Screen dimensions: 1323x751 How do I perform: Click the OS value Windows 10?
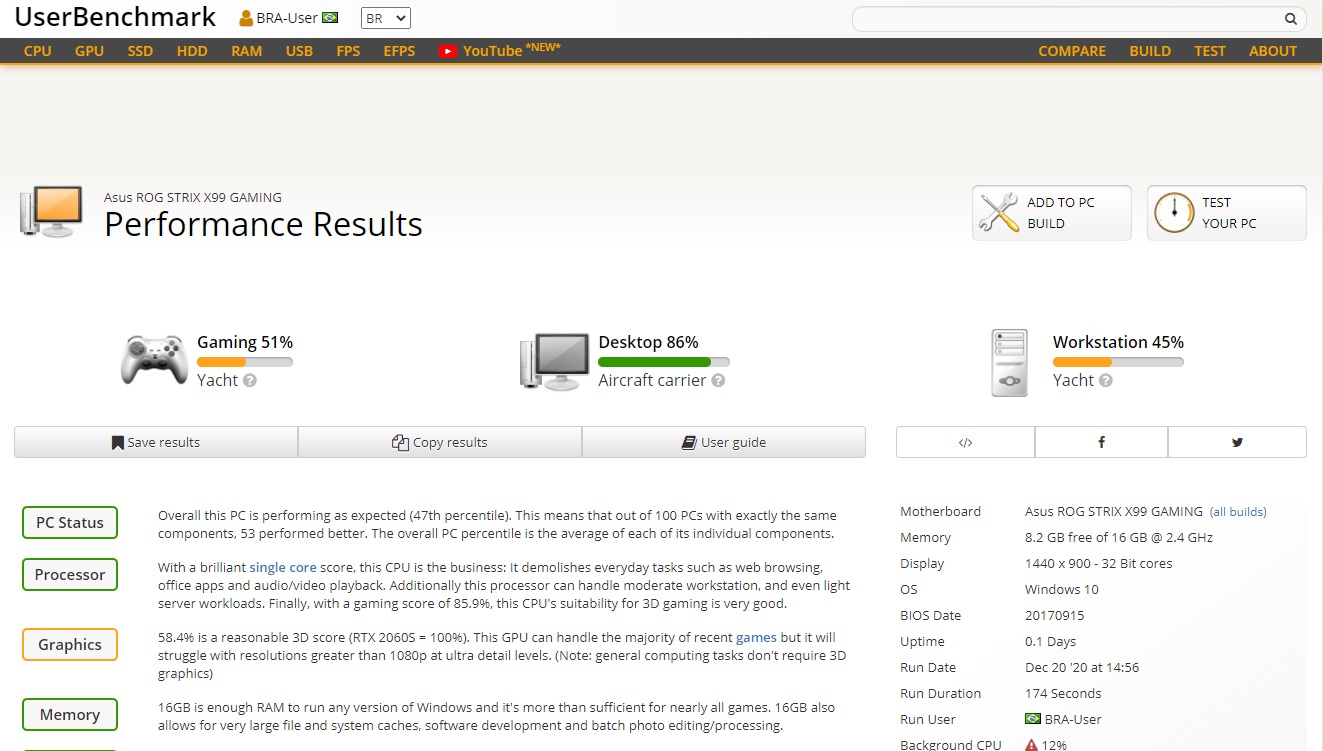coord(1062,589)
